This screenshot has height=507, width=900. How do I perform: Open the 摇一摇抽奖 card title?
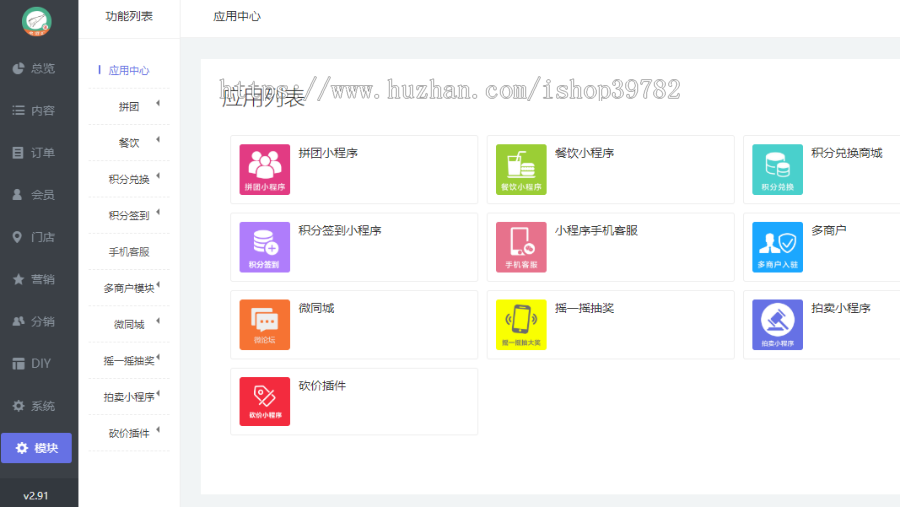tap(584, 308)
